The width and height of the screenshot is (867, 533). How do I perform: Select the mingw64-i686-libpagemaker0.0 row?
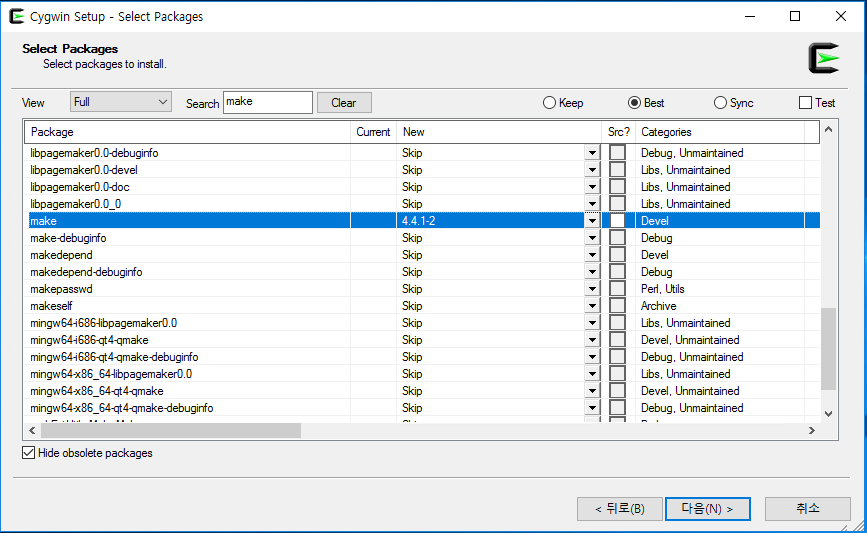point(422,323)
